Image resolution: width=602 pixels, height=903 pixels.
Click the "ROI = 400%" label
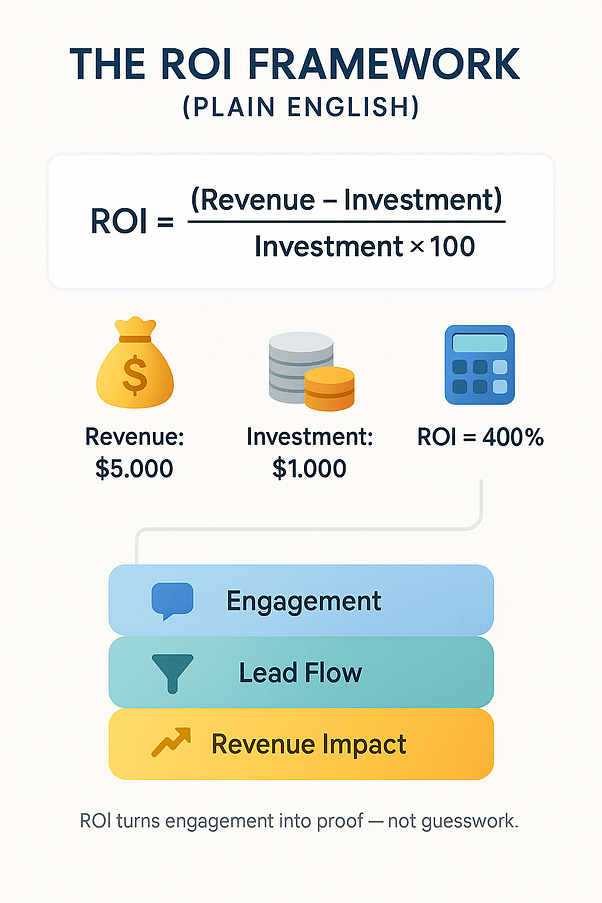coord(479,437)
